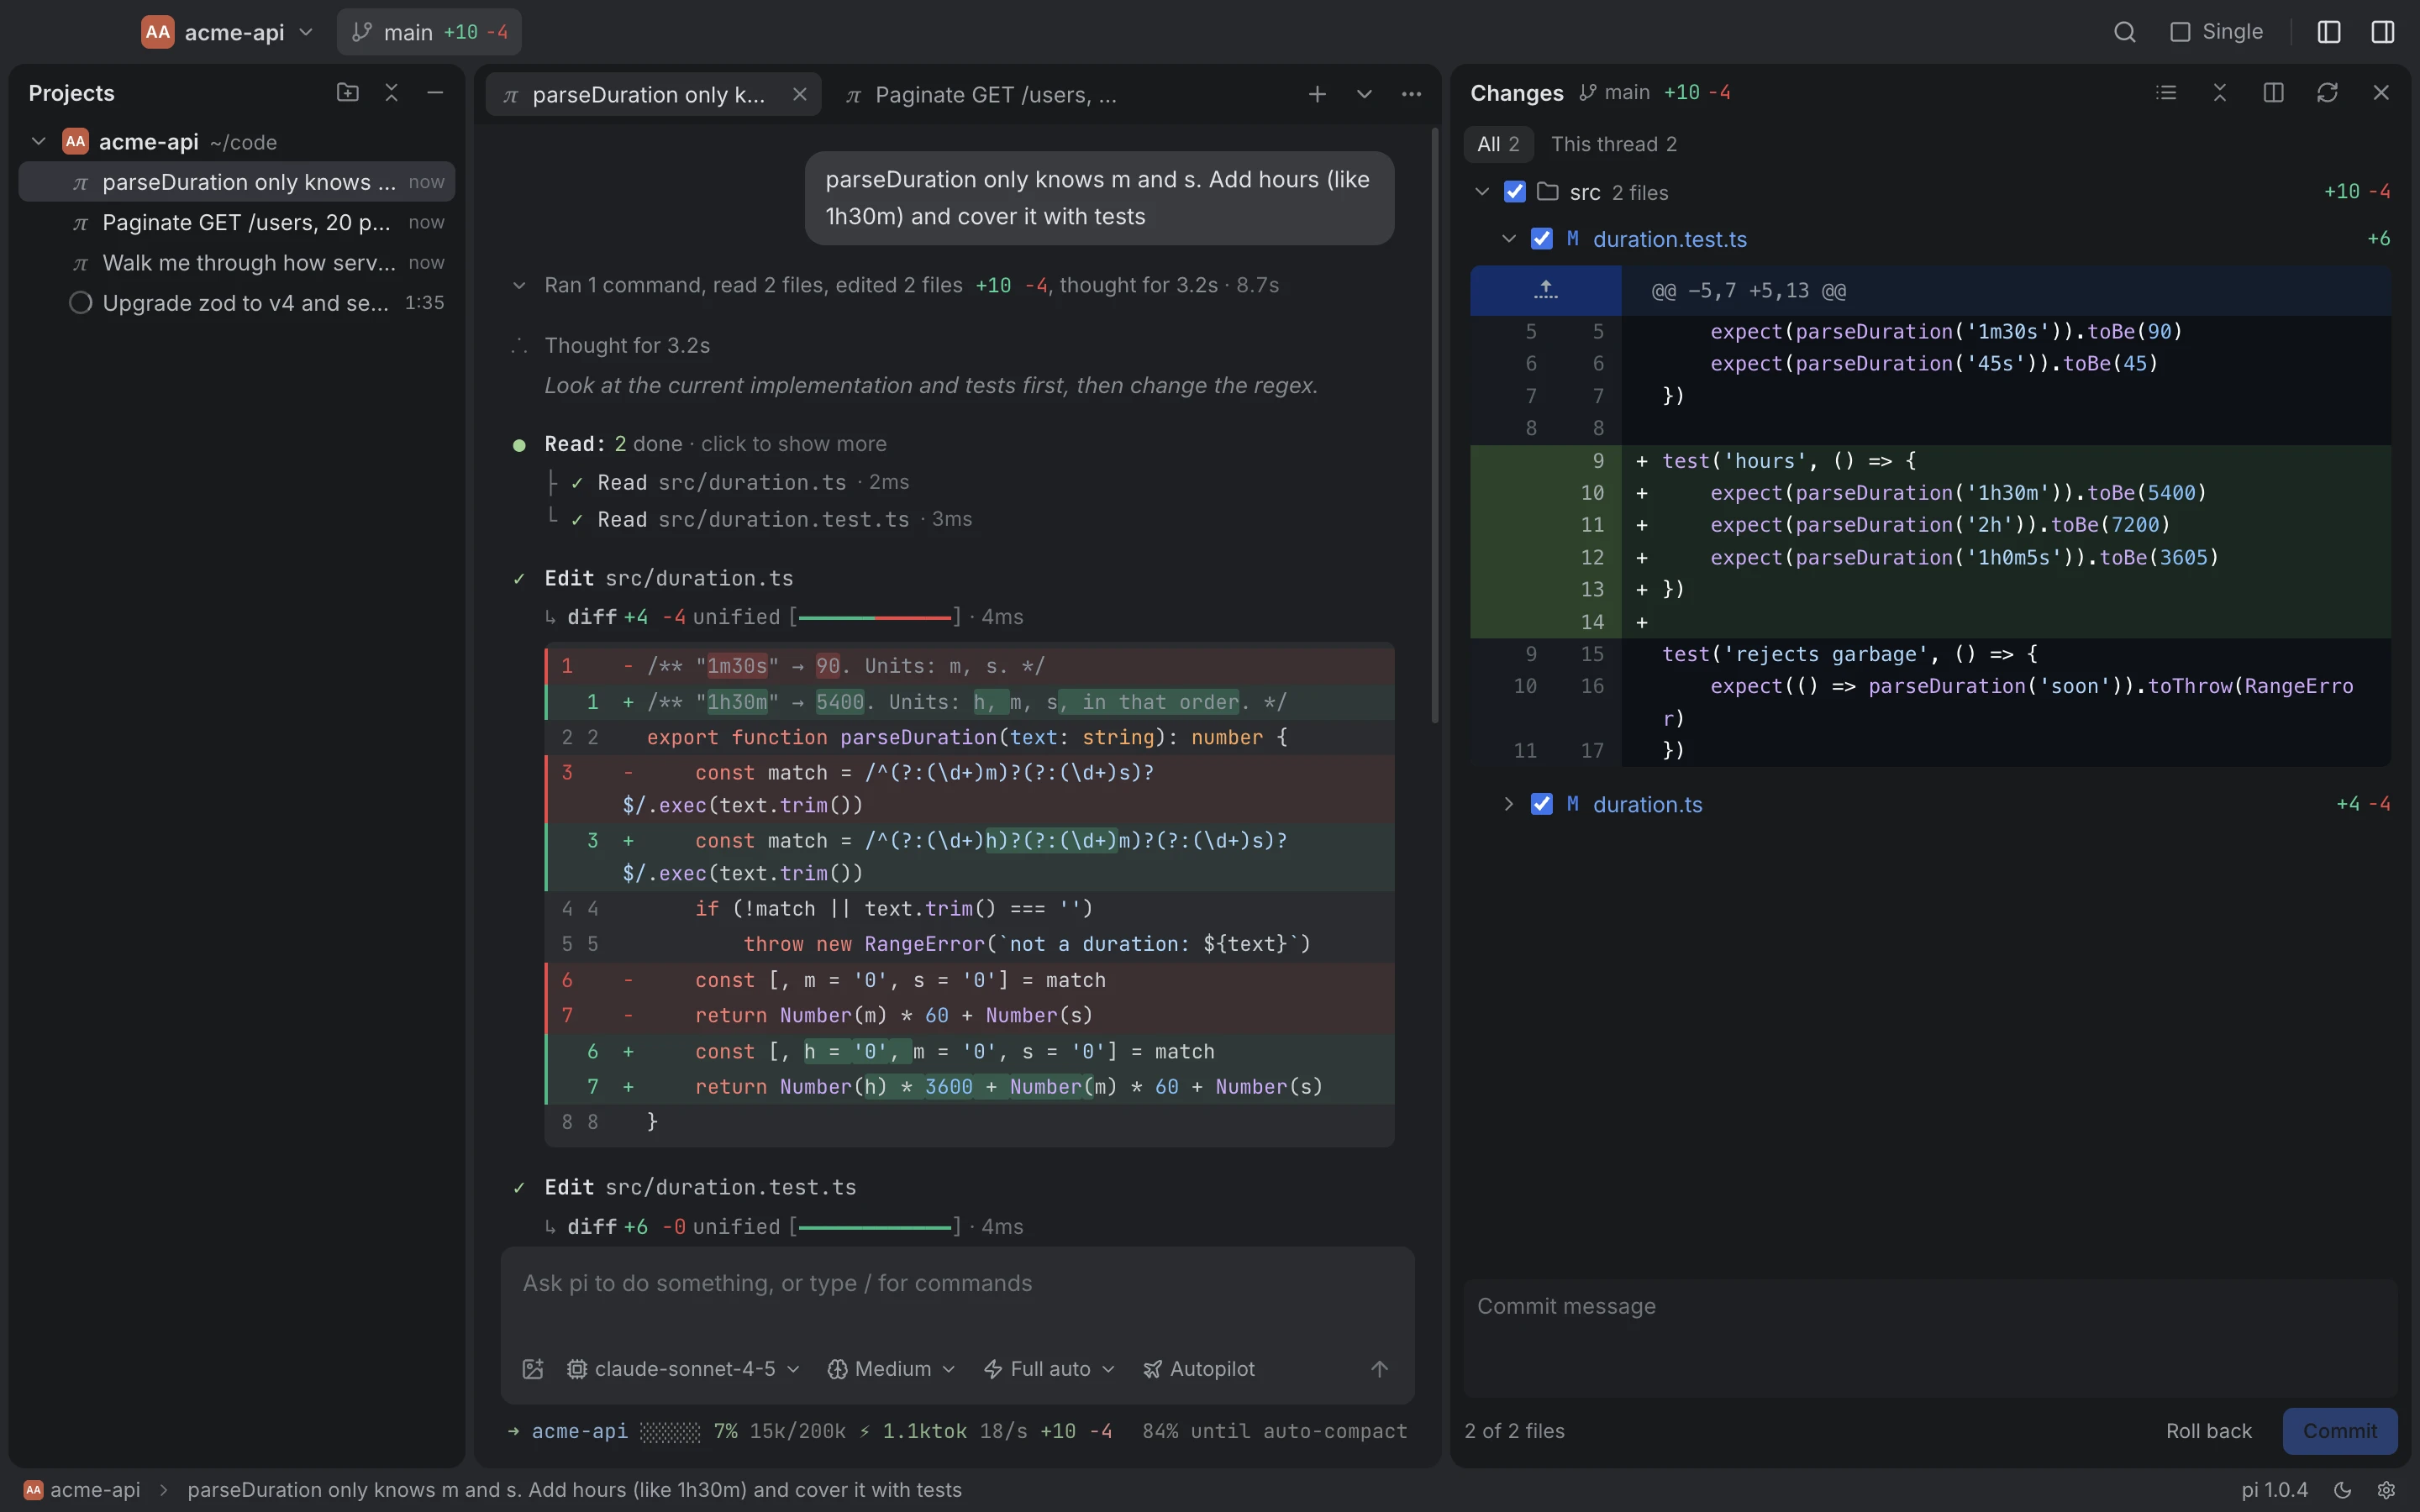Image resolution: width=2420 pixels, height=1512 pixels.
Task: Refresh the Changes panel
Action: pyautogui.click(x=2327, y=92)
